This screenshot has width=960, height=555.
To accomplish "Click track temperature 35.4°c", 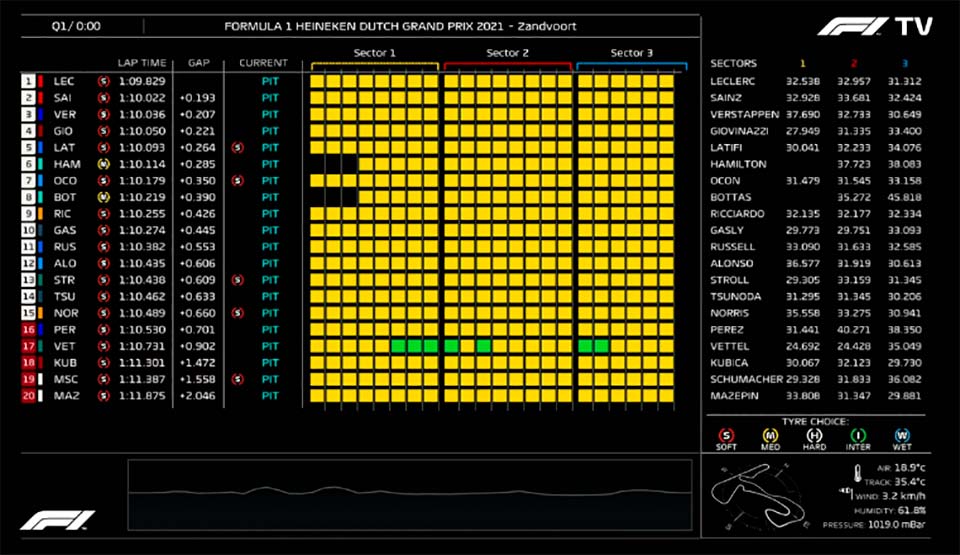I will coord(910,481).
